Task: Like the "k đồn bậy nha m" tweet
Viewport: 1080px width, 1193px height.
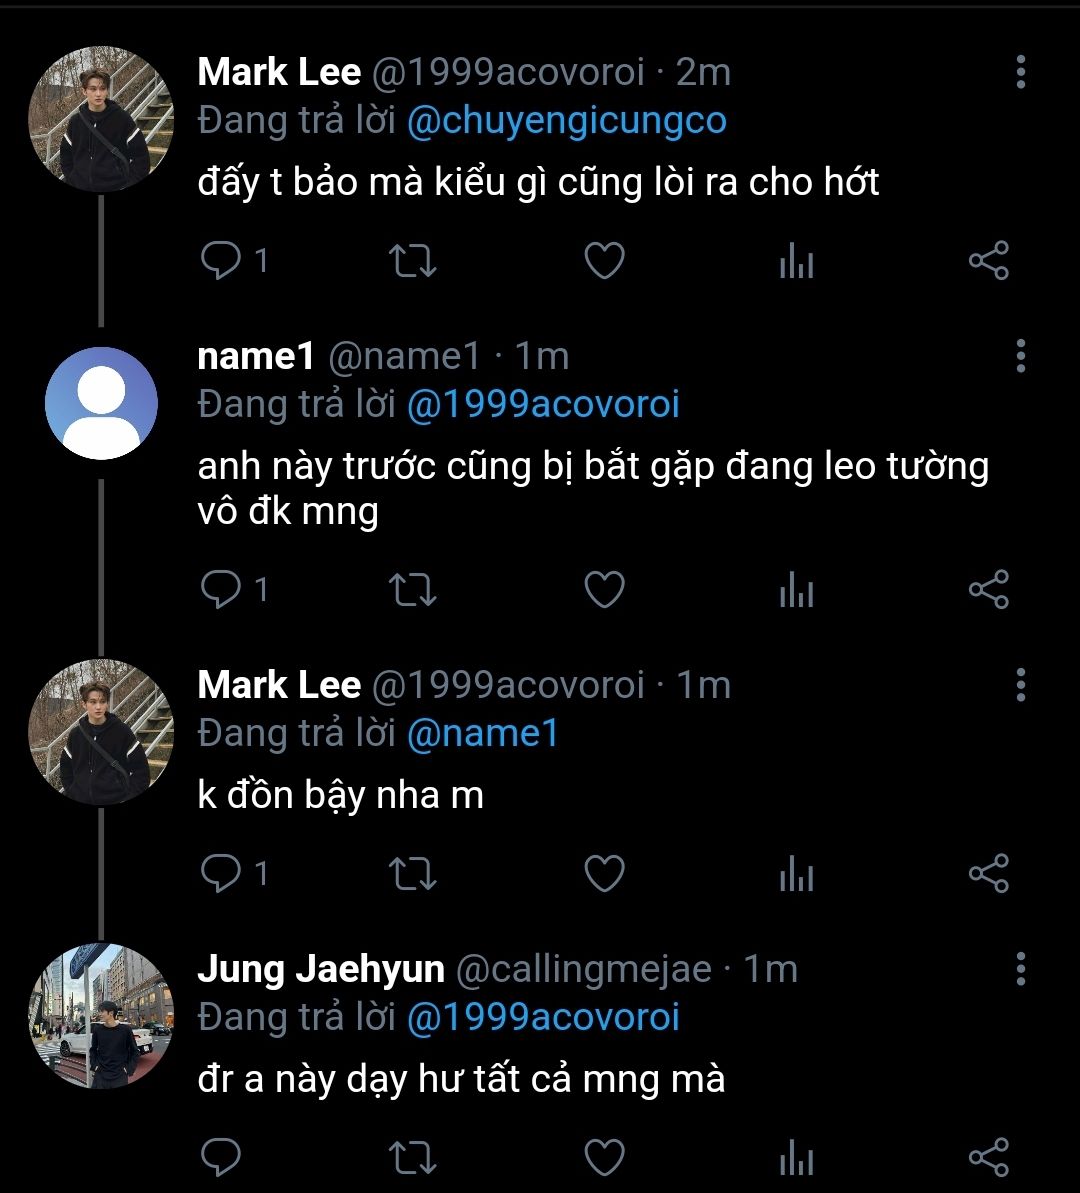Action: click(604, 874)
